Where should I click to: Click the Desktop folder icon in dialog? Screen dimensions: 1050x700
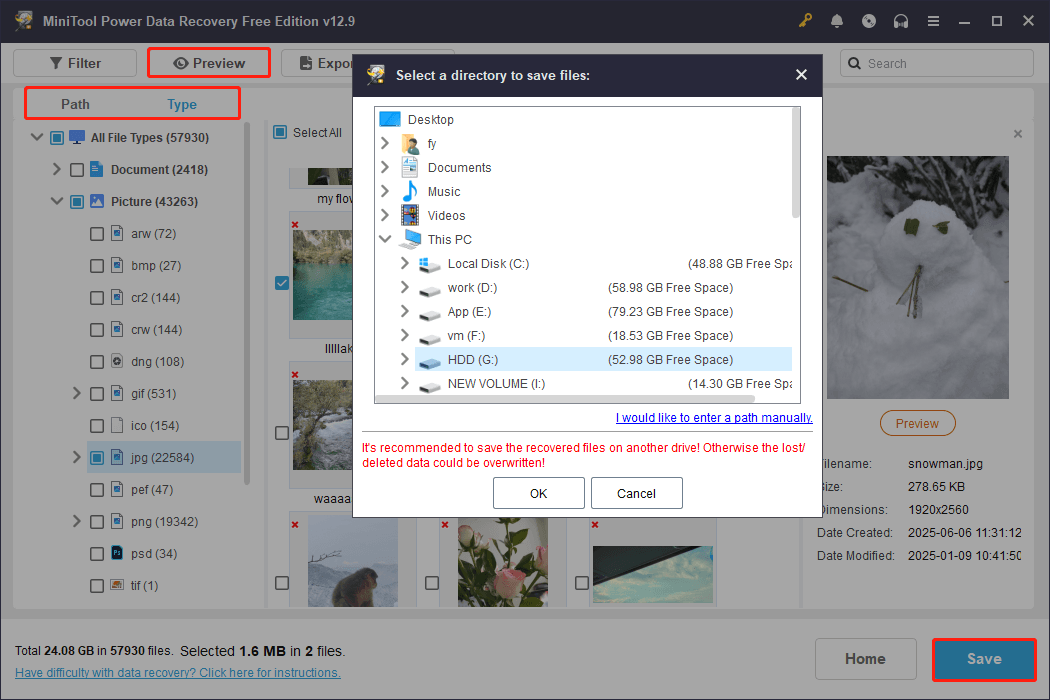point(390,119)
